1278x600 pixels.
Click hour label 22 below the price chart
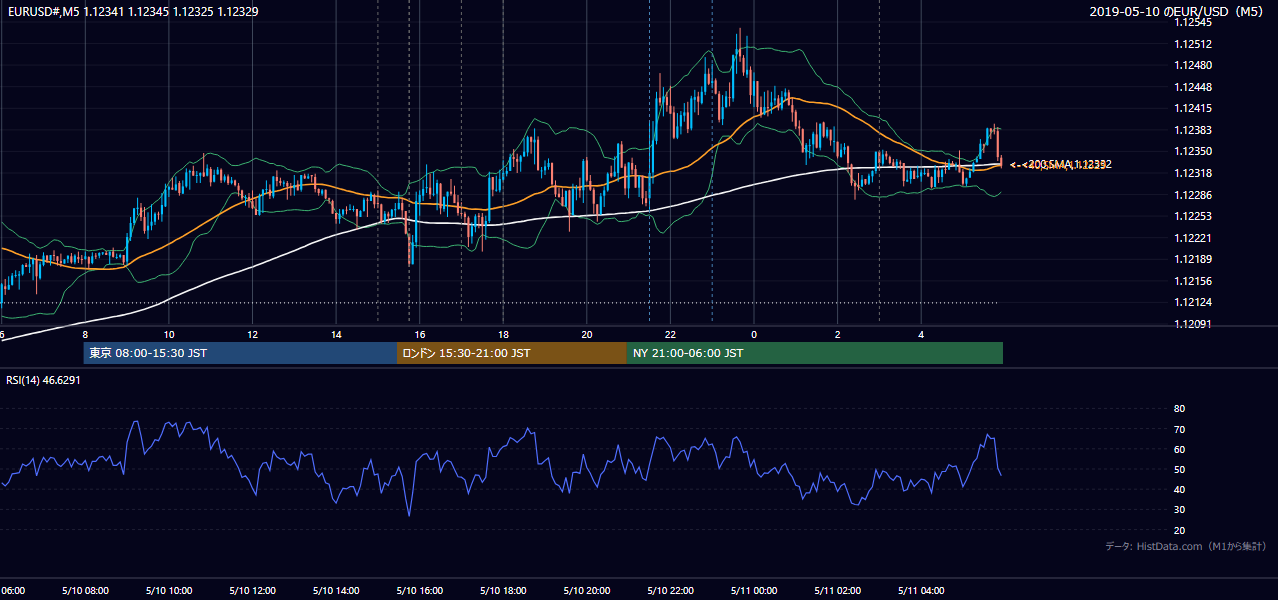click(x=670, y=334)
